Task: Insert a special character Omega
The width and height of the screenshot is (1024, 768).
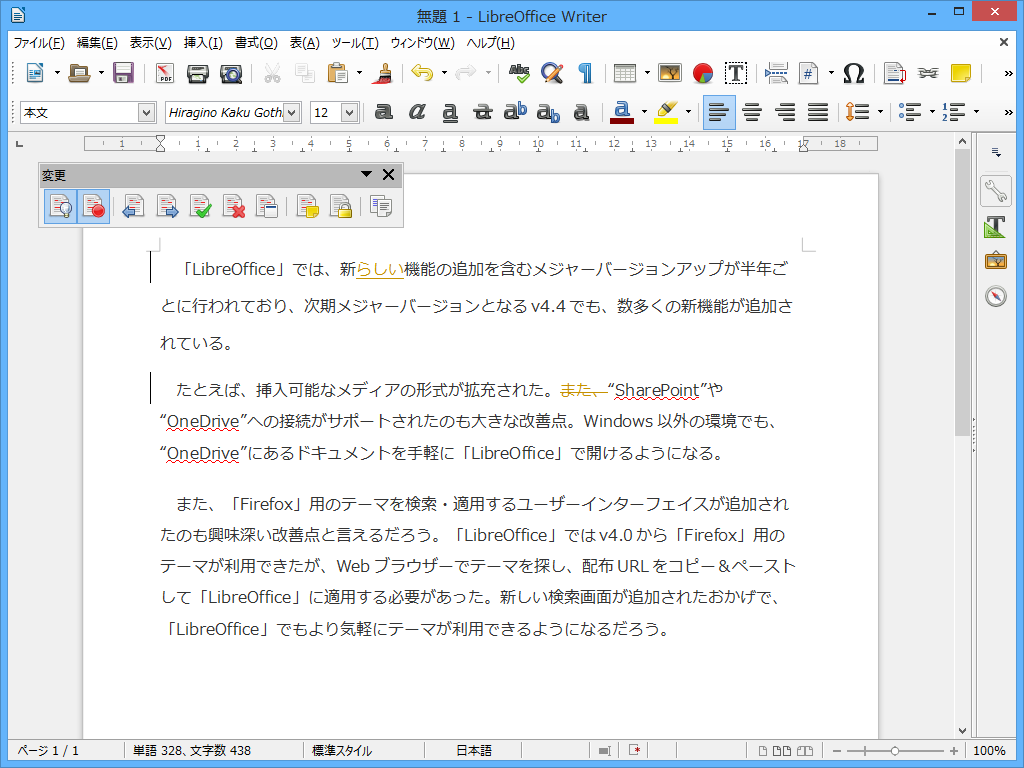Action: pyautogui.click(x=854, y=72)
